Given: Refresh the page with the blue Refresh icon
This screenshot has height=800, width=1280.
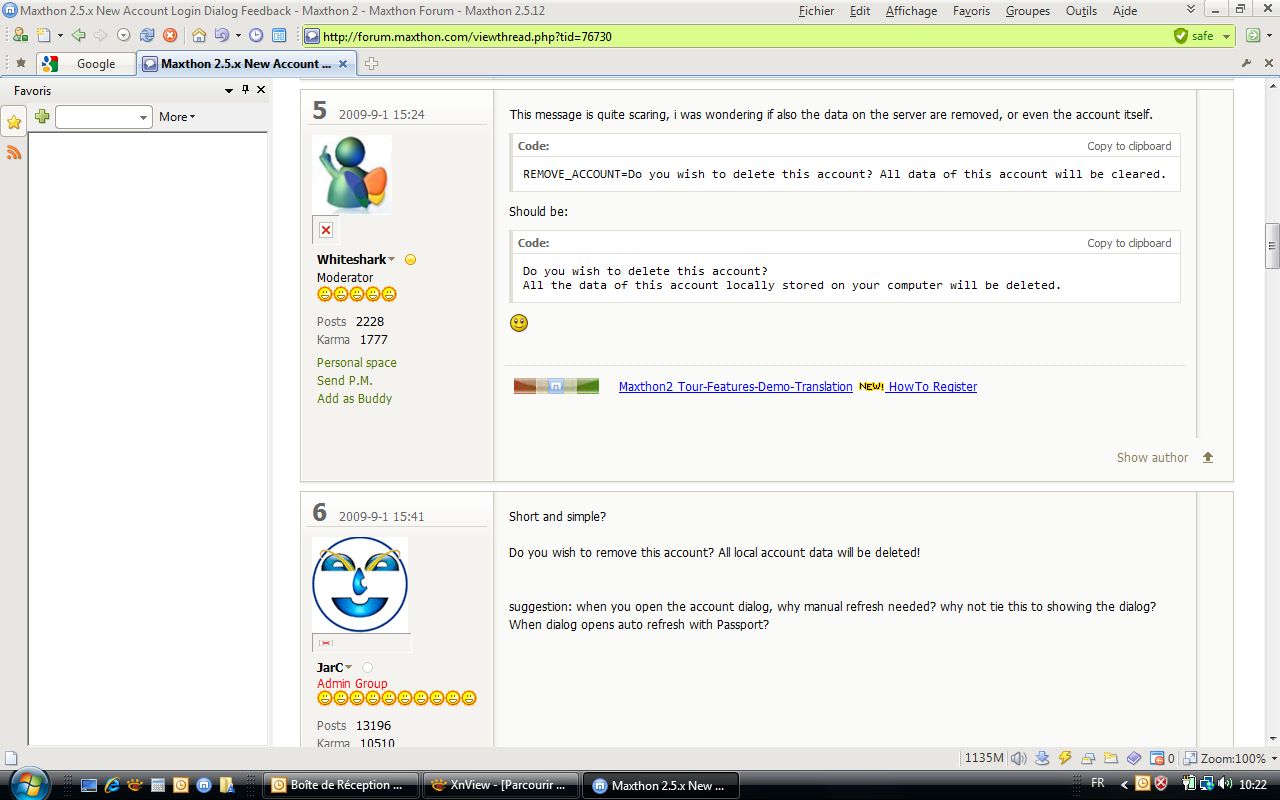Looking at the screenshot, I should click(146, 35).
